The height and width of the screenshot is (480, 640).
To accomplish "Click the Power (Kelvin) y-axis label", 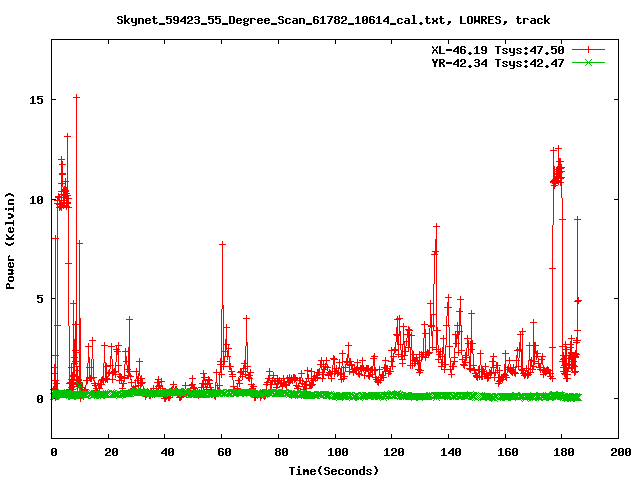I will tap(10, 241).
